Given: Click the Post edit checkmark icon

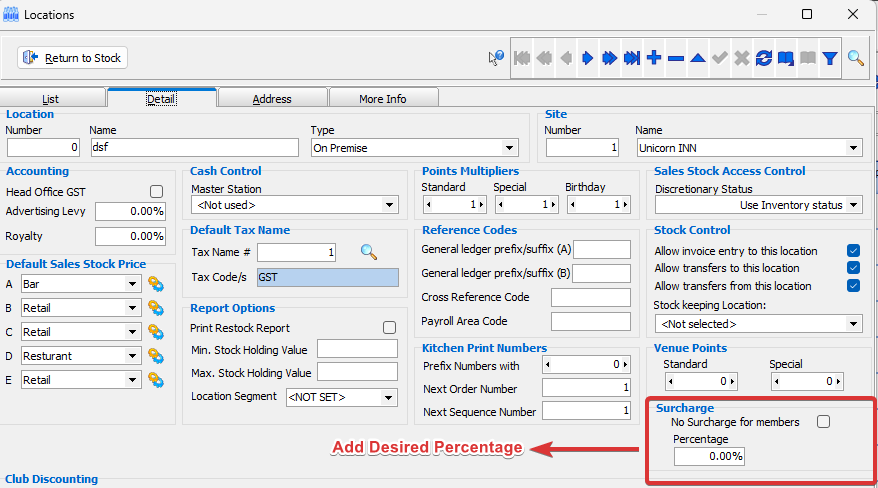Looking at the screenshot, I should (720, 58).
